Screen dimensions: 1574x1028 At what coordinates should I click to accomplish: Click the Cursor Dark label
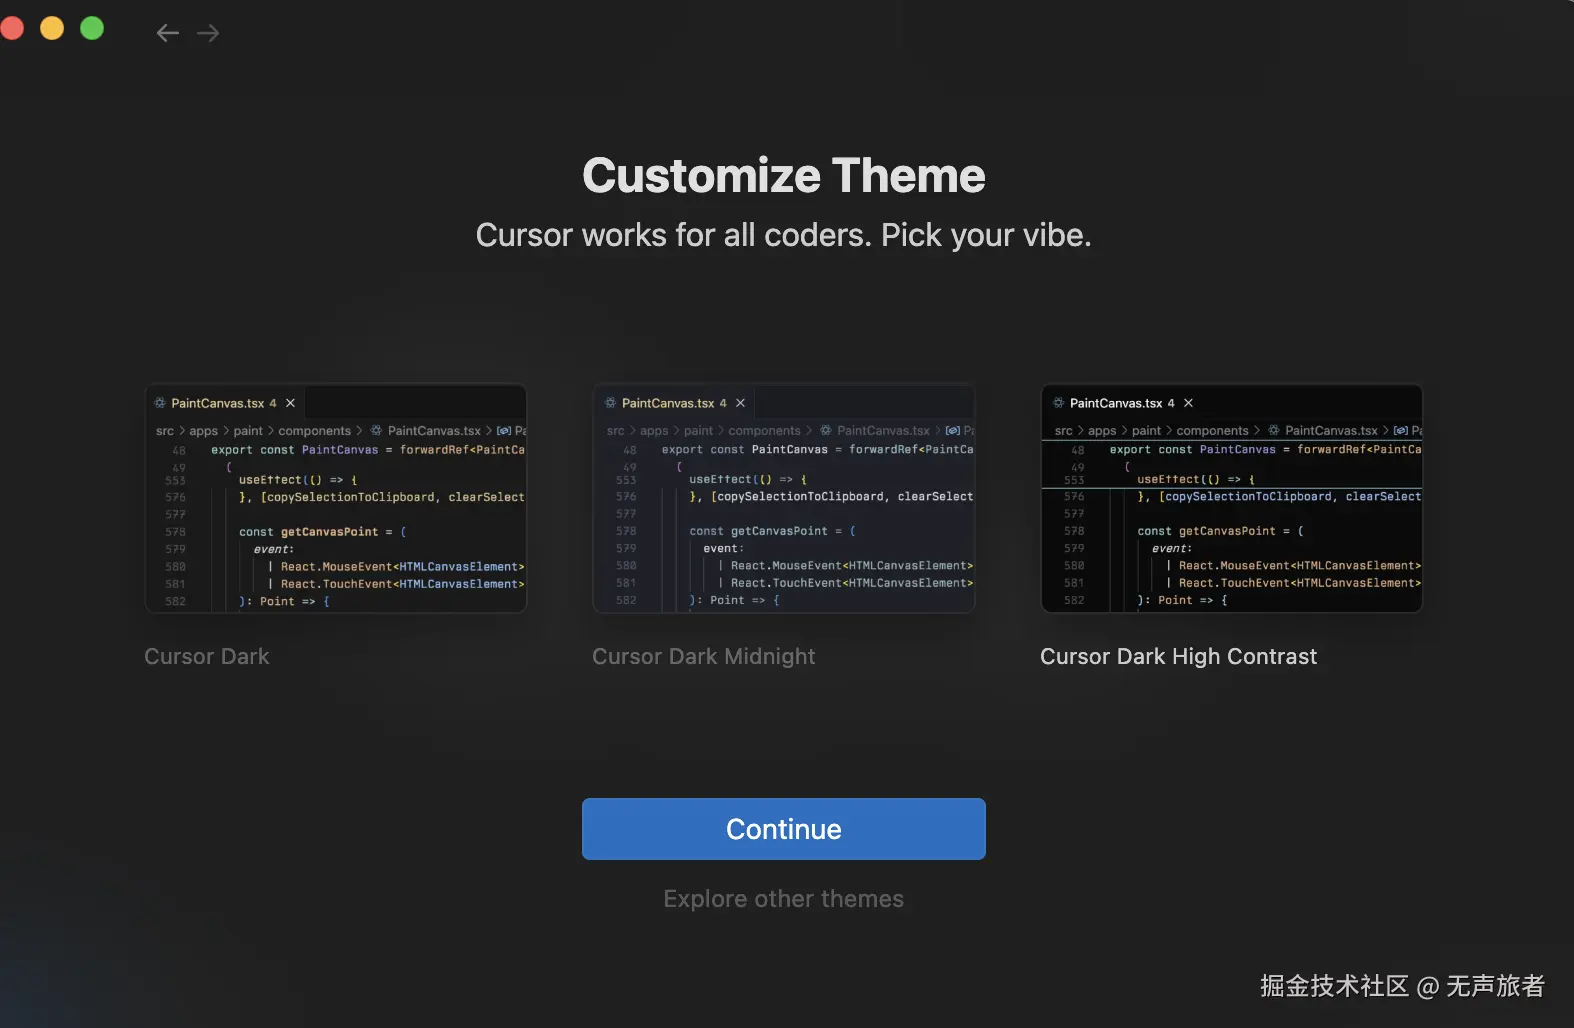coord(207,656)
